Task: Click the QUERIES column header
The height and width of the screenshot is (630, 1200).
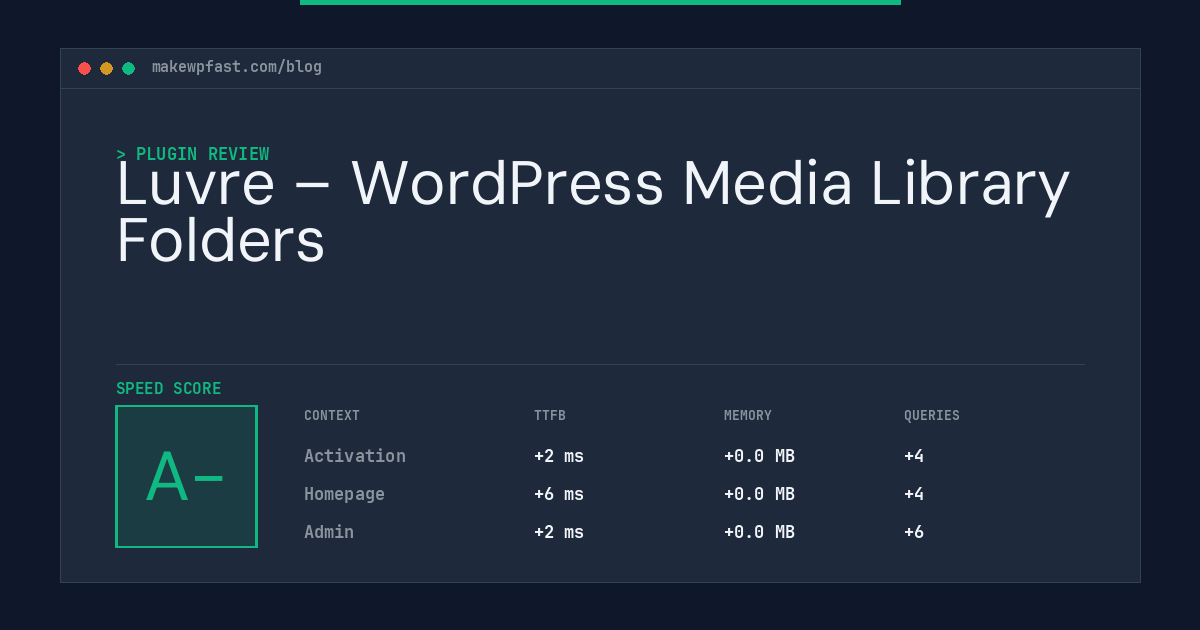Action: point(932,416)
